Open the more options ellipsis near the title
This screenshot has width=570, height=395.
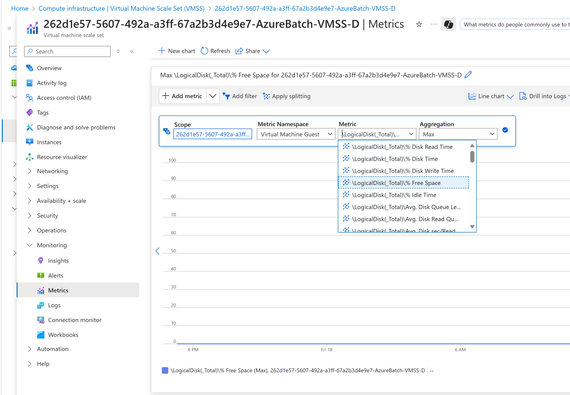click(x=434, y=24)
